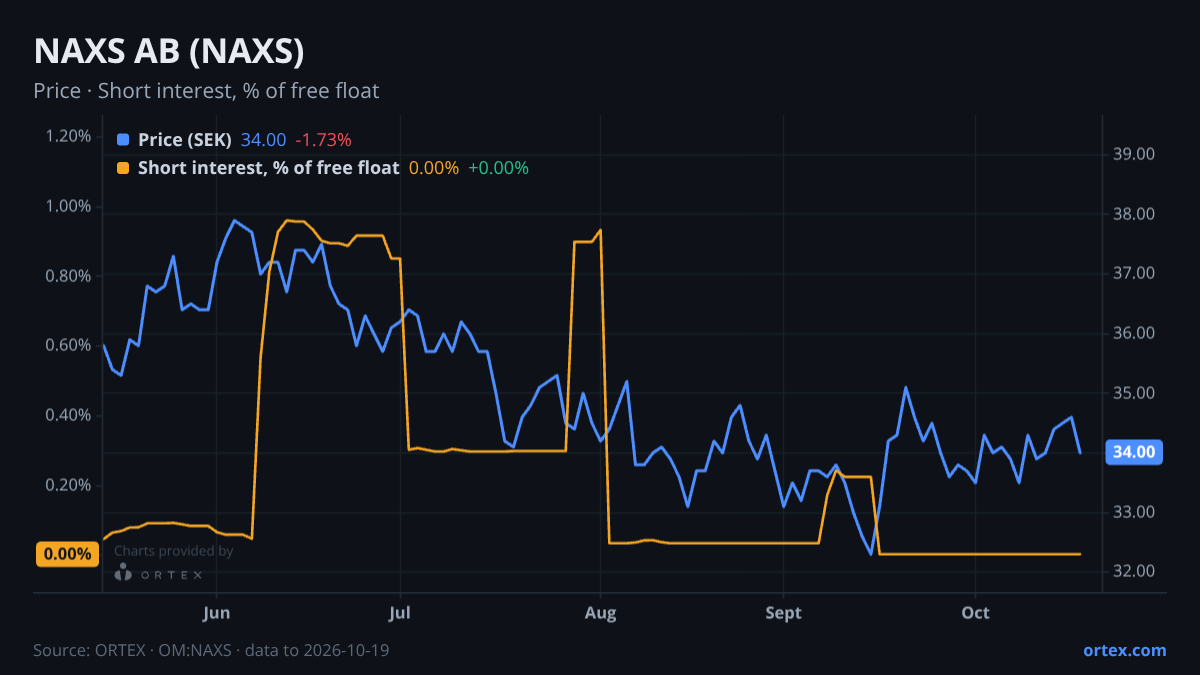Click the 33.00 right axis label
Screen dimensions: 1200x675
(1134, 512)
